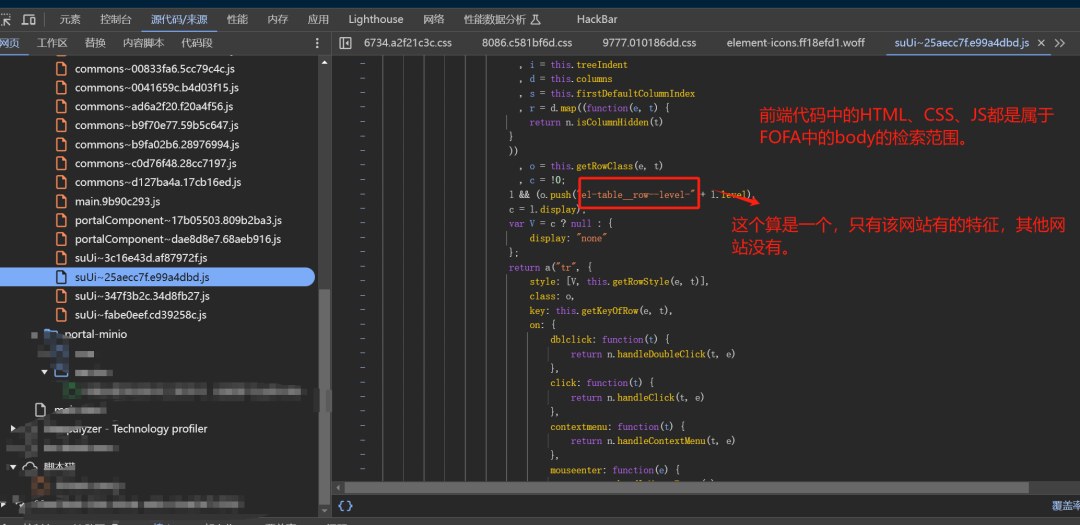Switch to the 元素 panel tab

pyautogui.click(x=70, y=20)
